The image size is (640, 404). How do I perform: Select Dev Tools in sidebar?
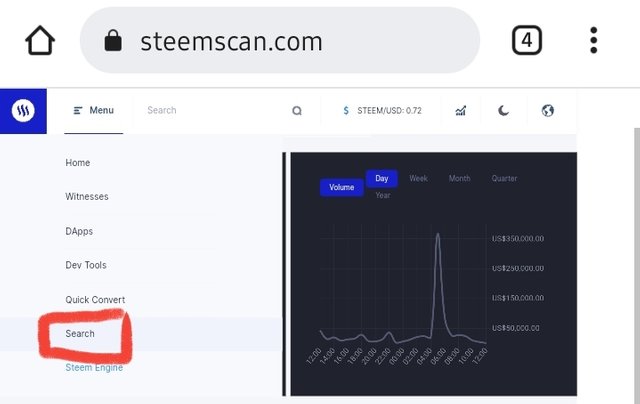(86, 265)
